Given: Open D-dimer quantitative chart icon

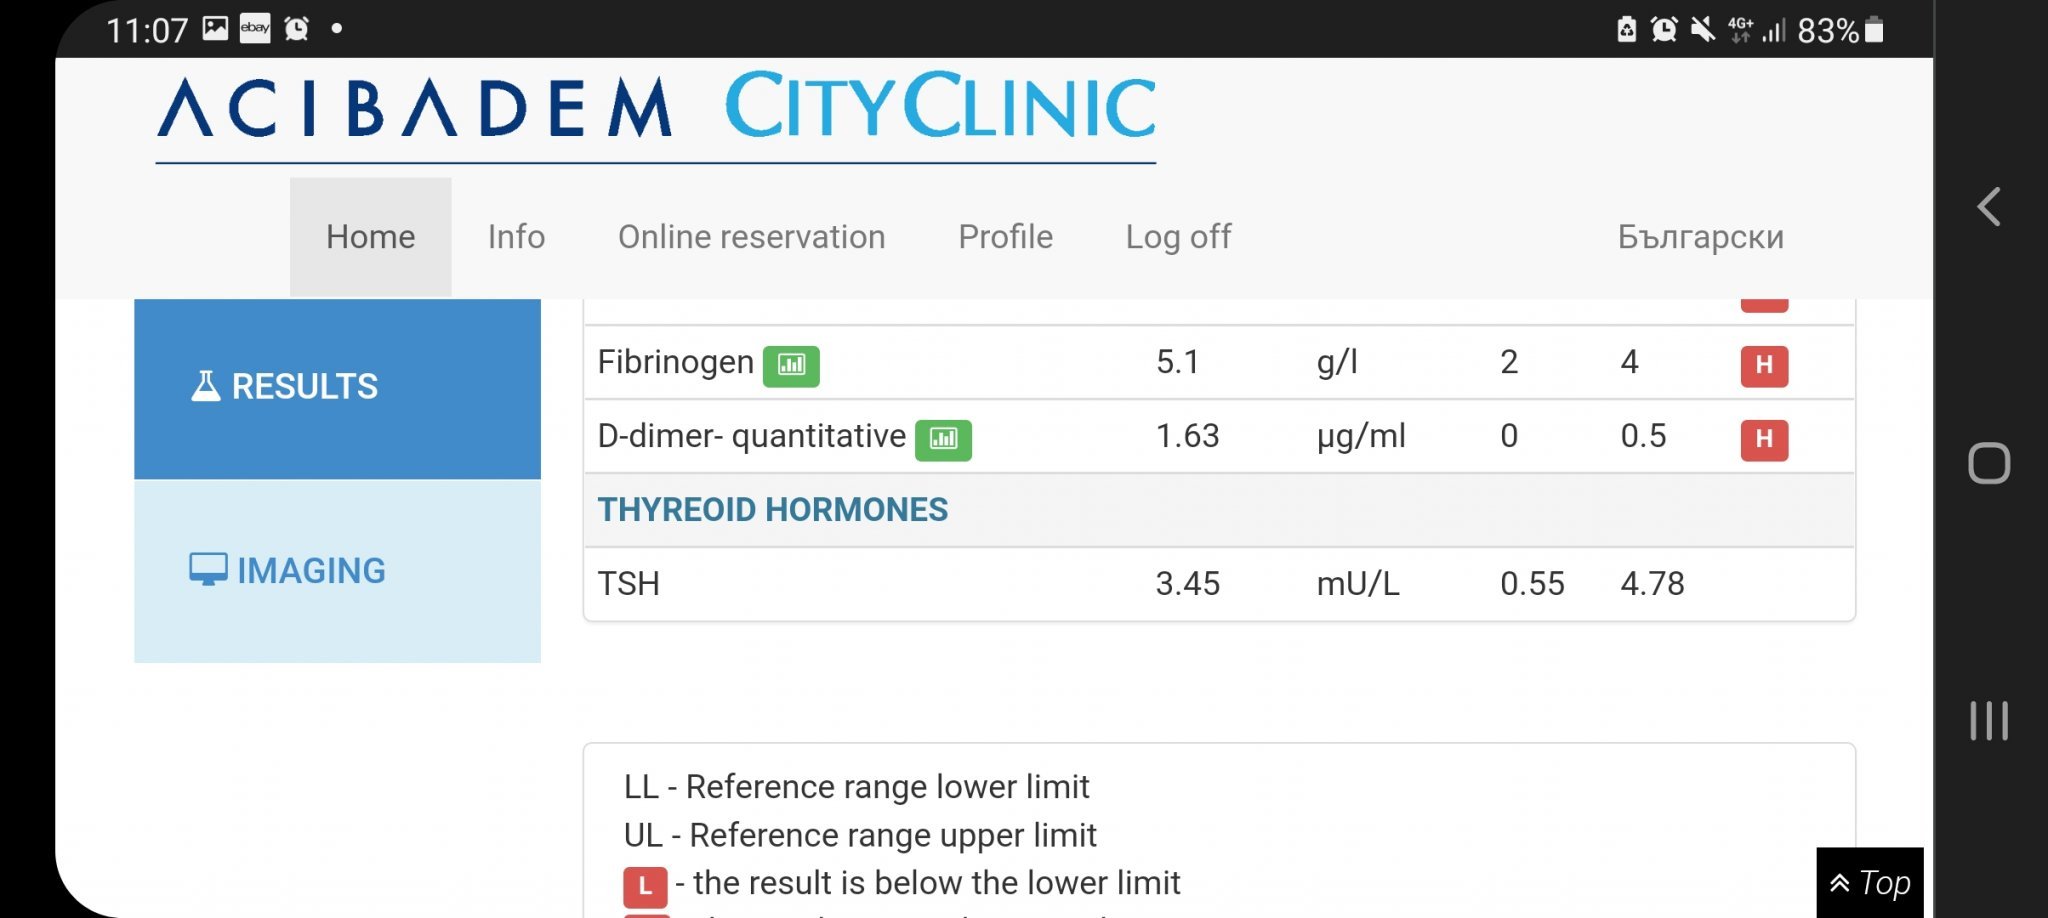Looking at the screenshot, I should (x=943, y=439).
